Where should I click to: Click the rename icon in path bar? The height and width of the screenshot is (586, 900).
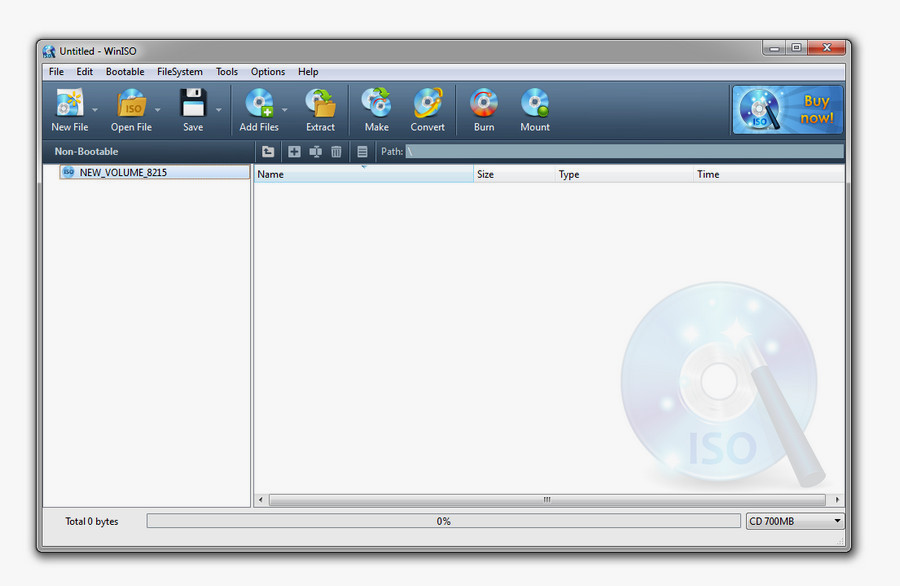click(315, 152)
